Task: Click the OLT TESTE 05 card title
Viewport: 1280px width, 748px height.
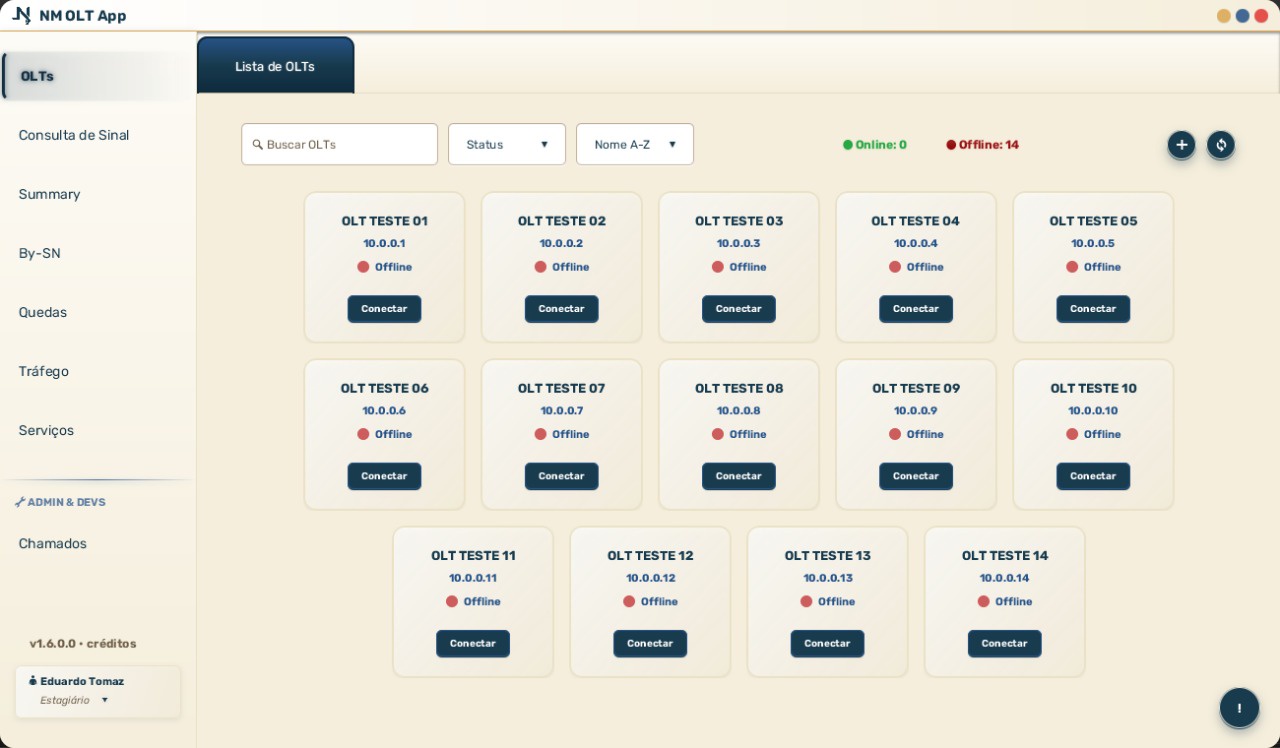Action: pos(1093,221)
